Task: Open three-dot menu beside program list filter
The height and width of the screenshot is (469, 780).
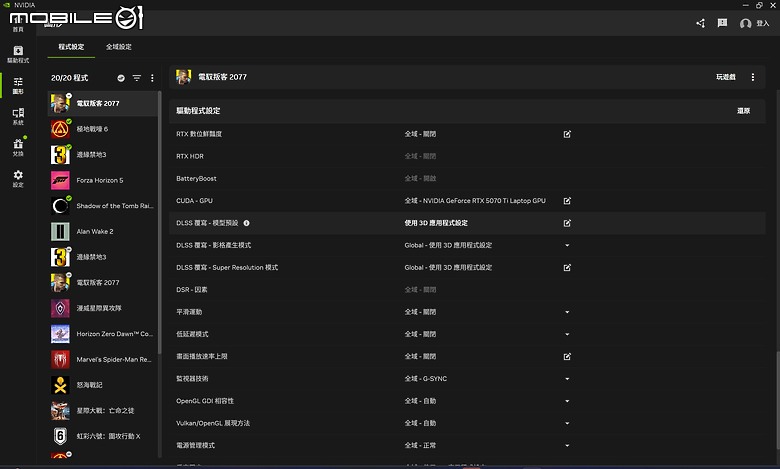Action: pos(152,78)
